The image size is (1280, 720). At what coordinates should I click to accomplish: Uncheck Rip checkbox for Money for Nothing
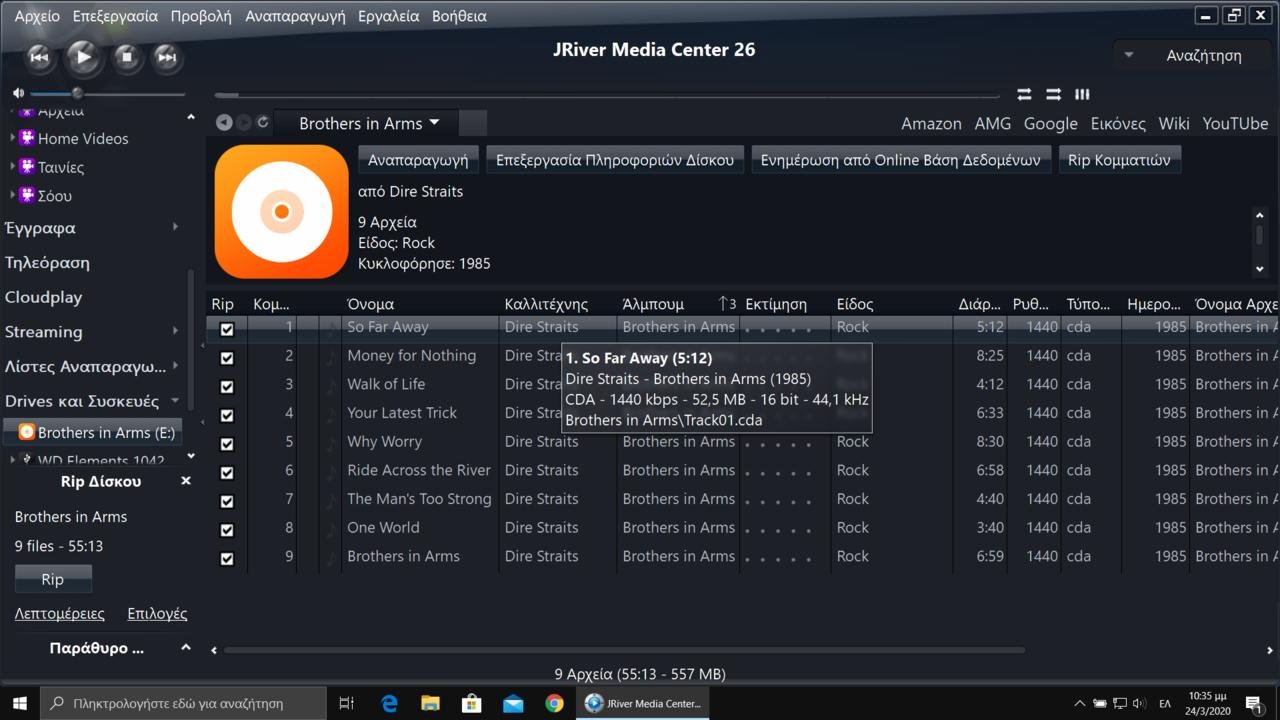click(x=227, y=357)
